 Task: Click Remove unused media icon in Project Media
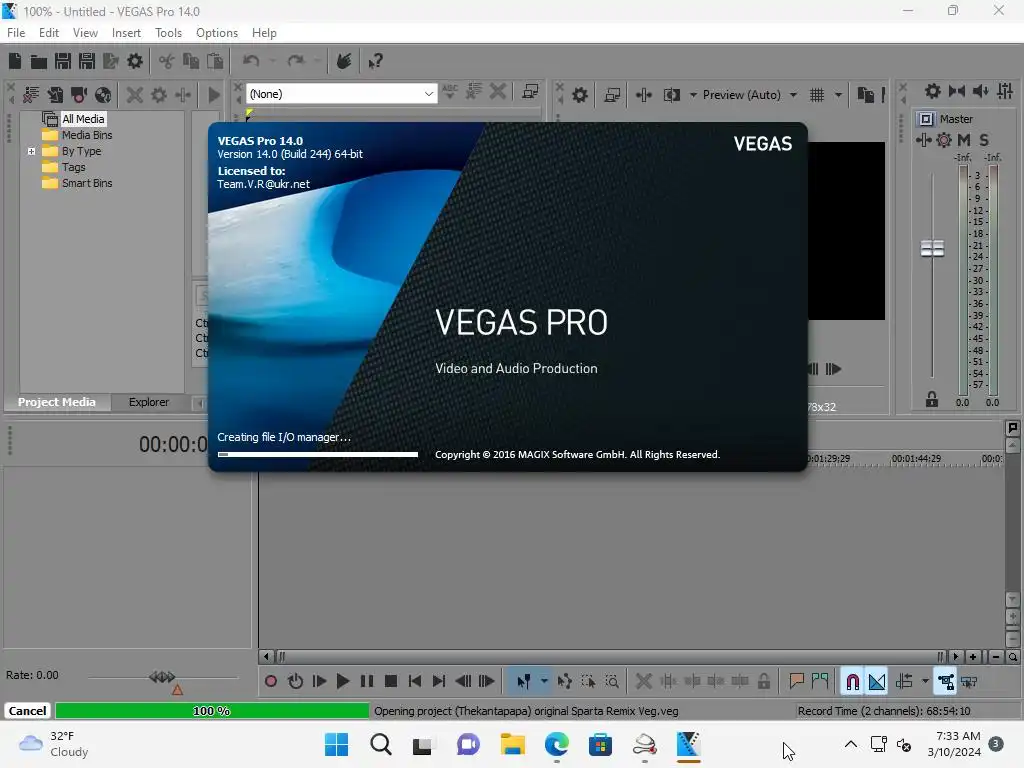click(x=31, y=95)
